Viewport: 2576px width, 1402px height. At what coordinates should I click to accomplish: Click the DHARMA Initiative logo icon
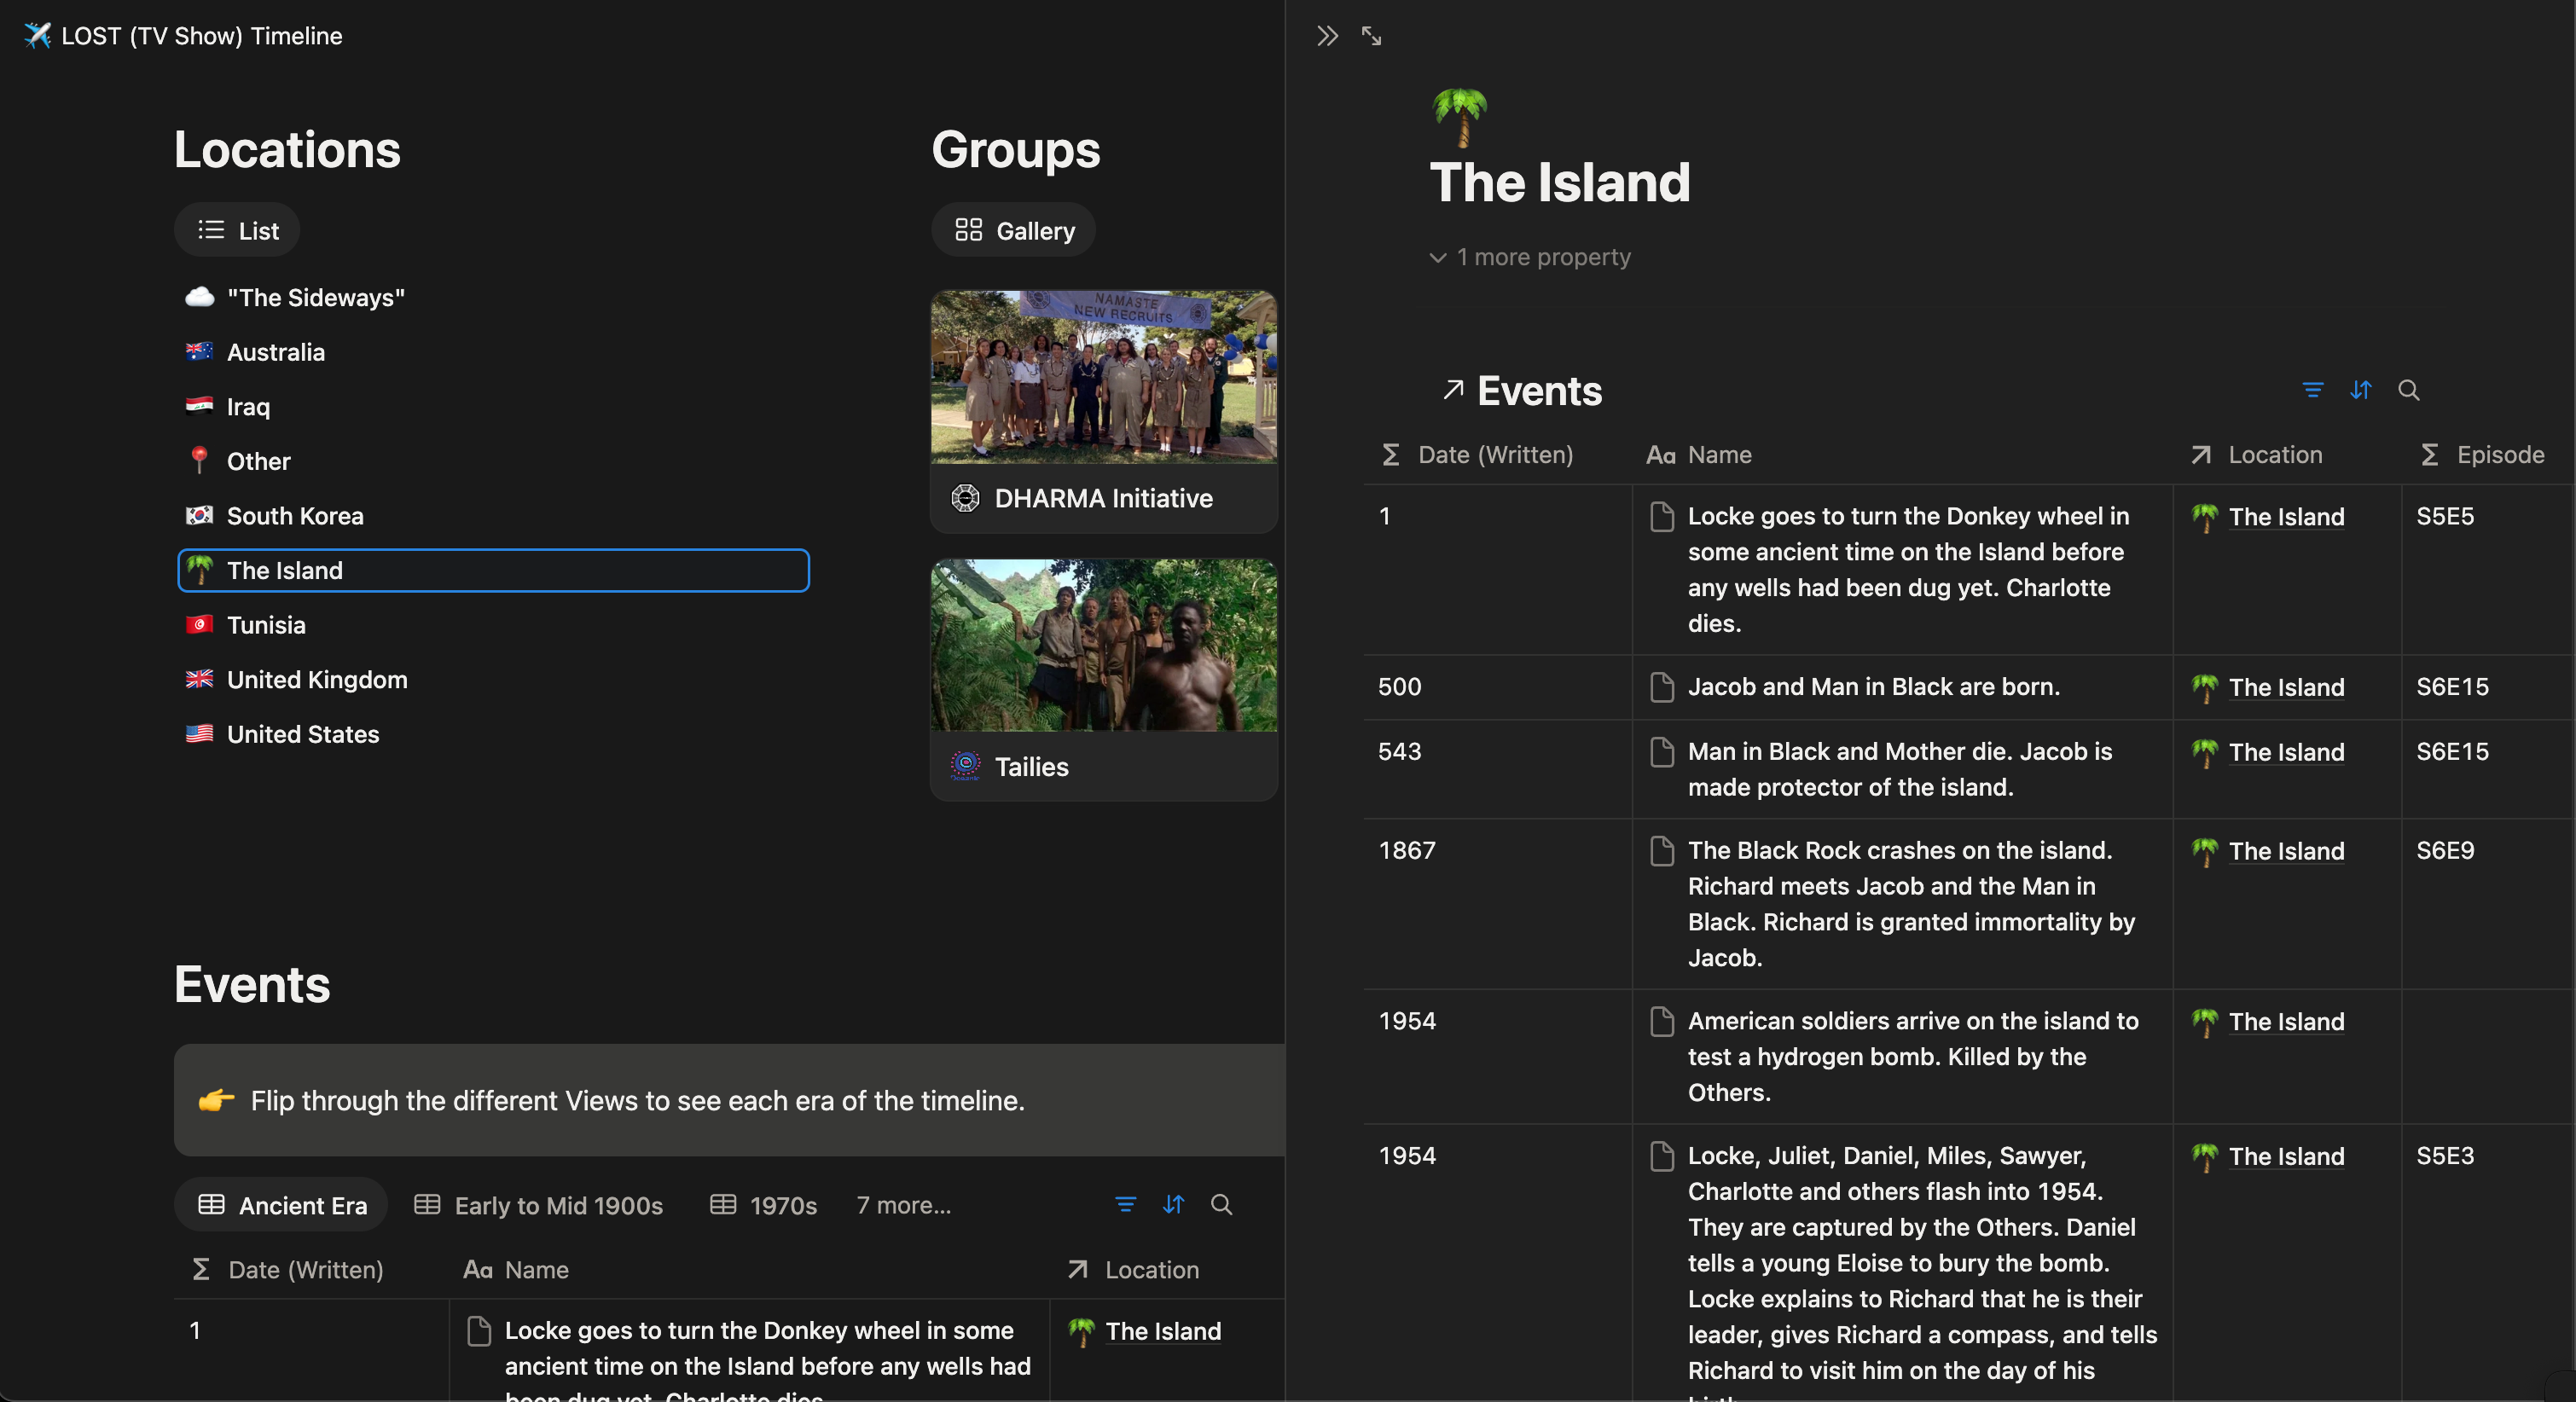pos(965,498)
